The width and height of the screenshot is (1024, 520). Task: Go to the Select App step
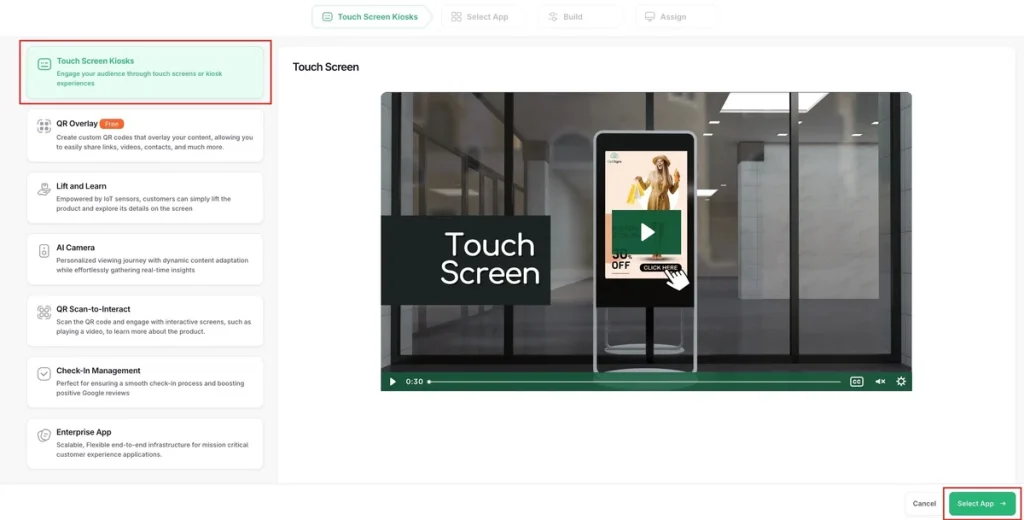coord(480,17)
